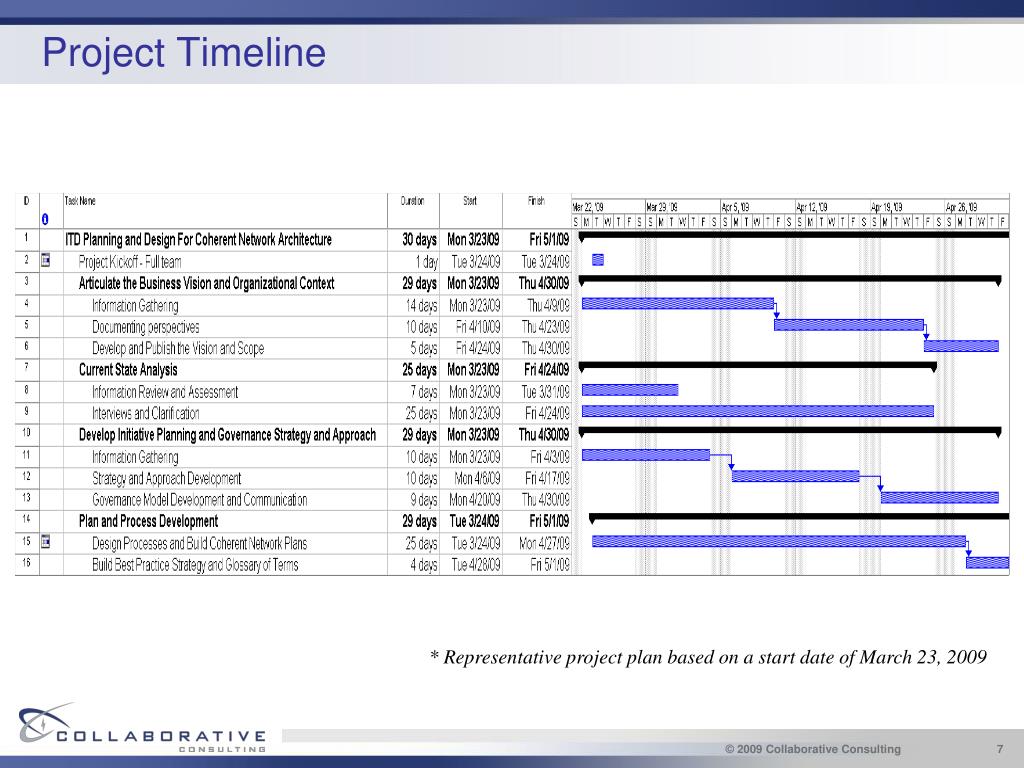
Task: Select 'Build Best Practice Strategy and Glossary of Terms'
Action: coord(195,565)
